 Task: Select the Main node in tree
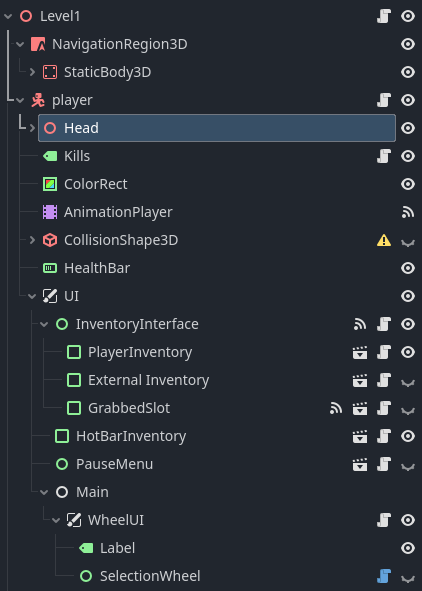pyautogui.click(x=92, y=492)
